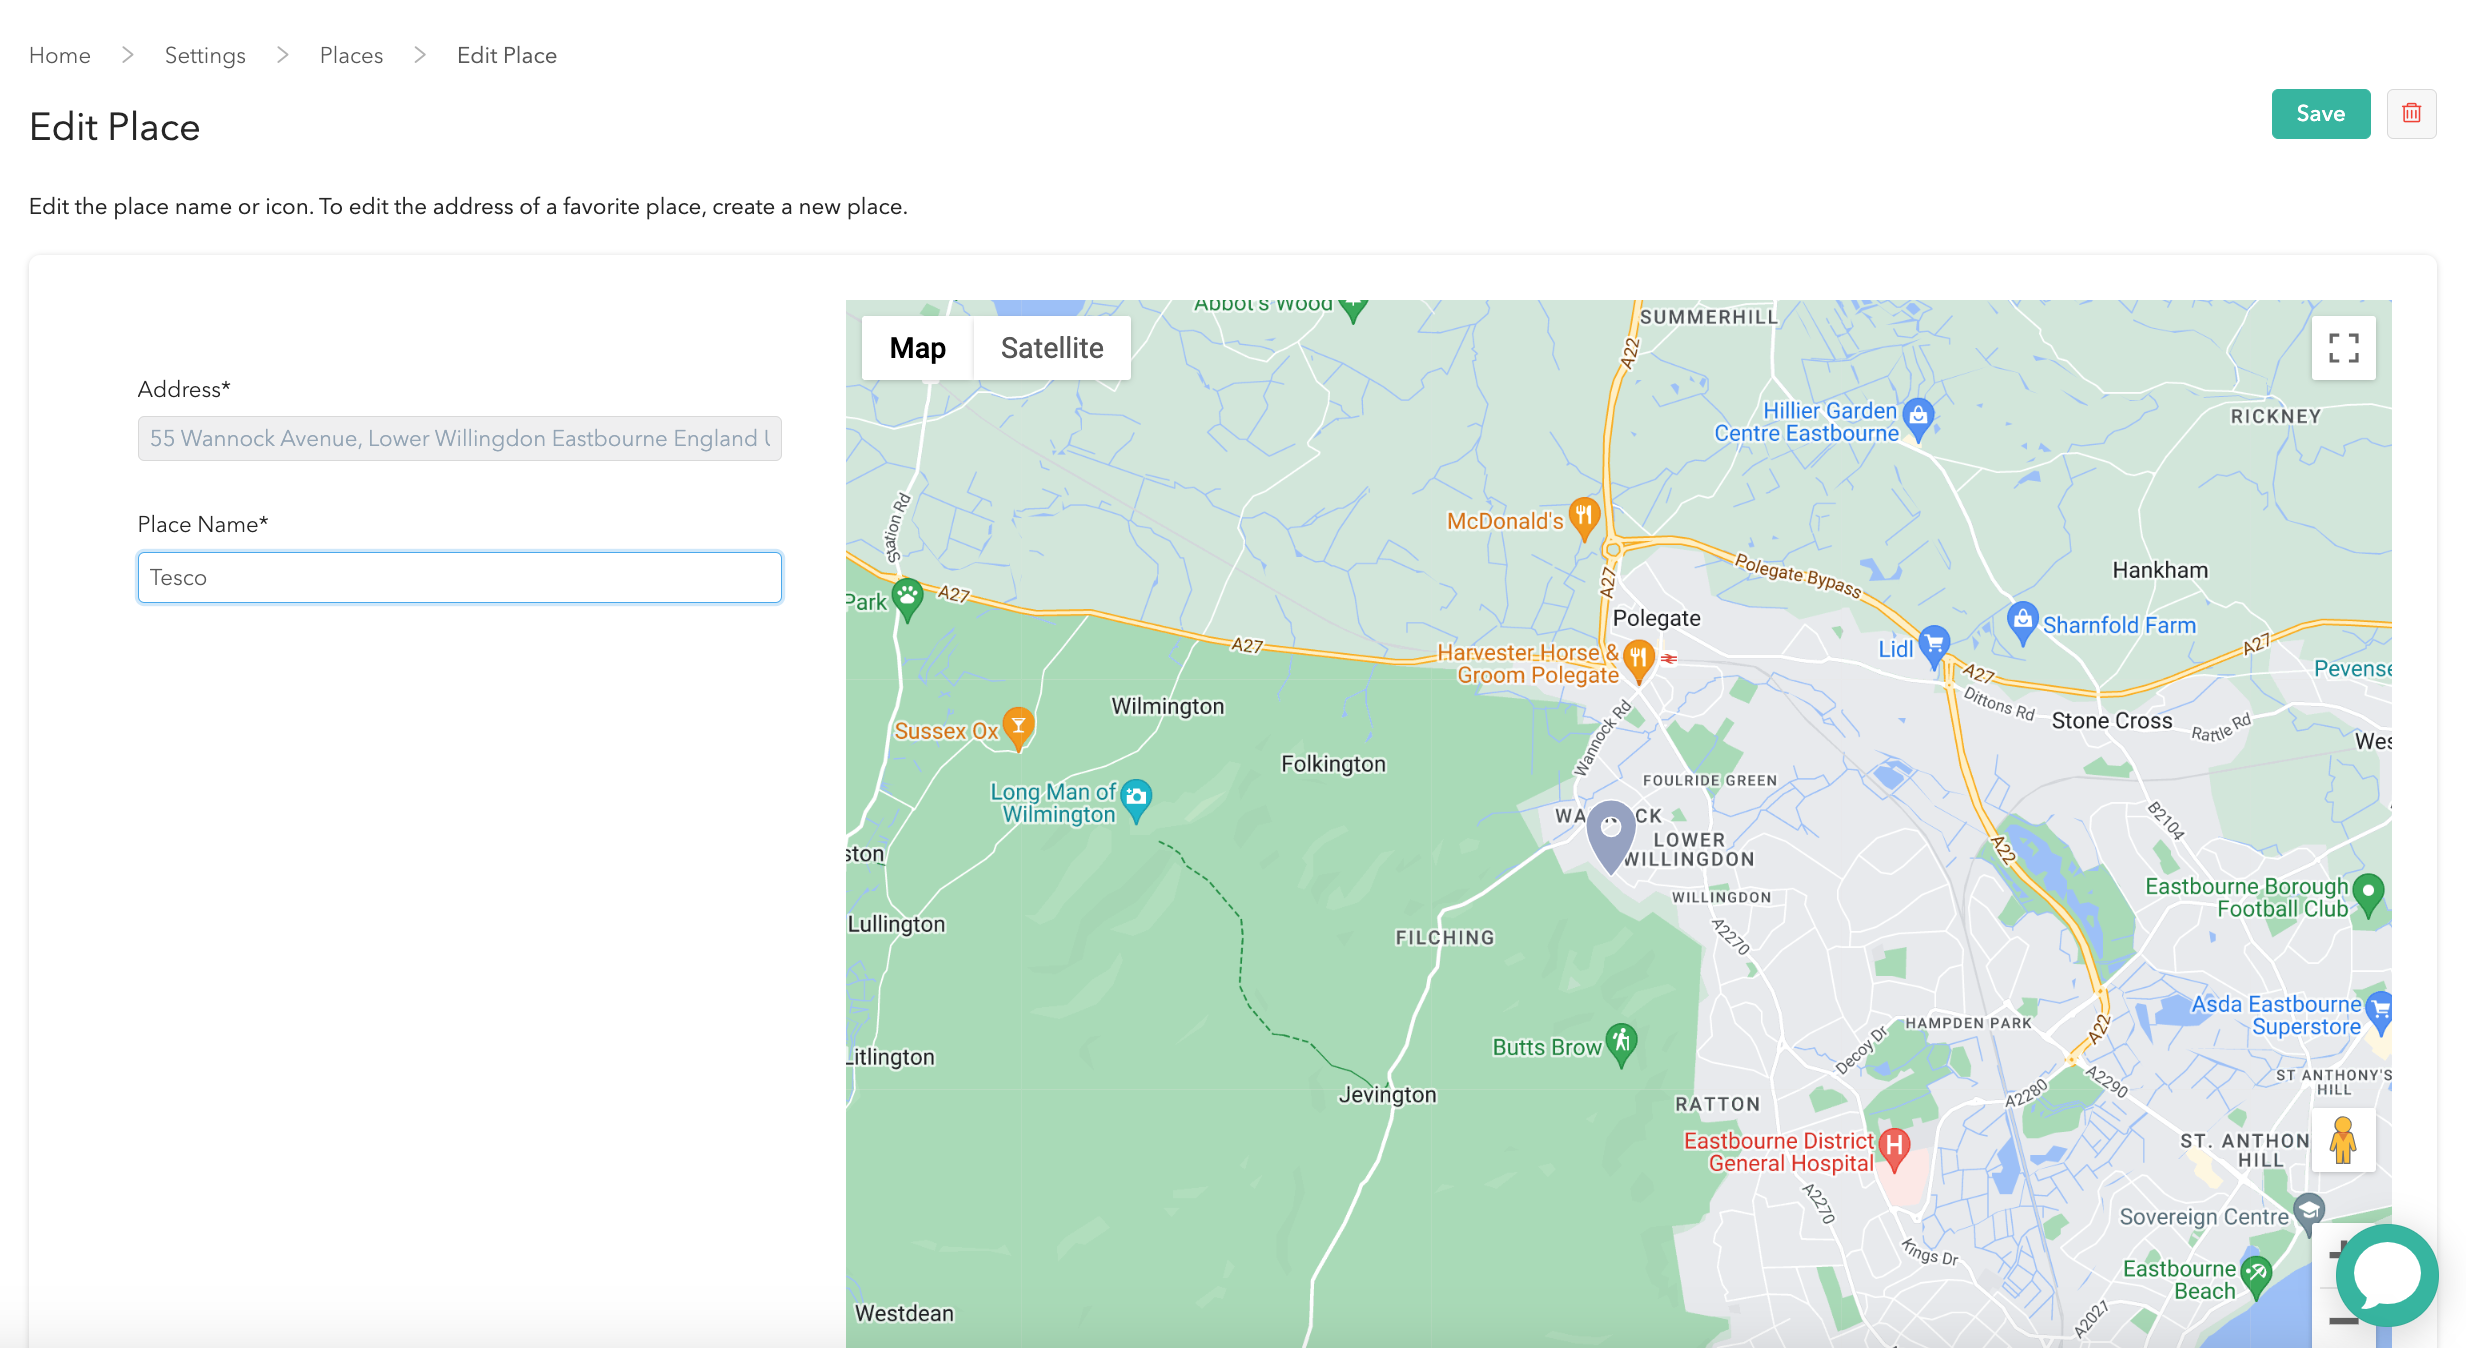The height and width of the screenshot is (1348, 2466).
Task: Toggle fullscreen map view icon
Action: coord(2343,348)
